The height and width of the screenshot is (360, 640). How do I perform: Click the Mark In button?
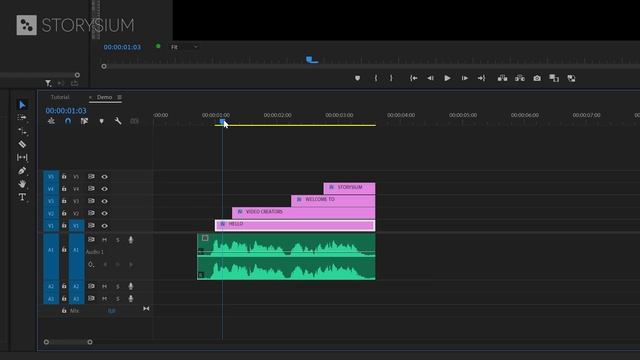tap(376, 78)
